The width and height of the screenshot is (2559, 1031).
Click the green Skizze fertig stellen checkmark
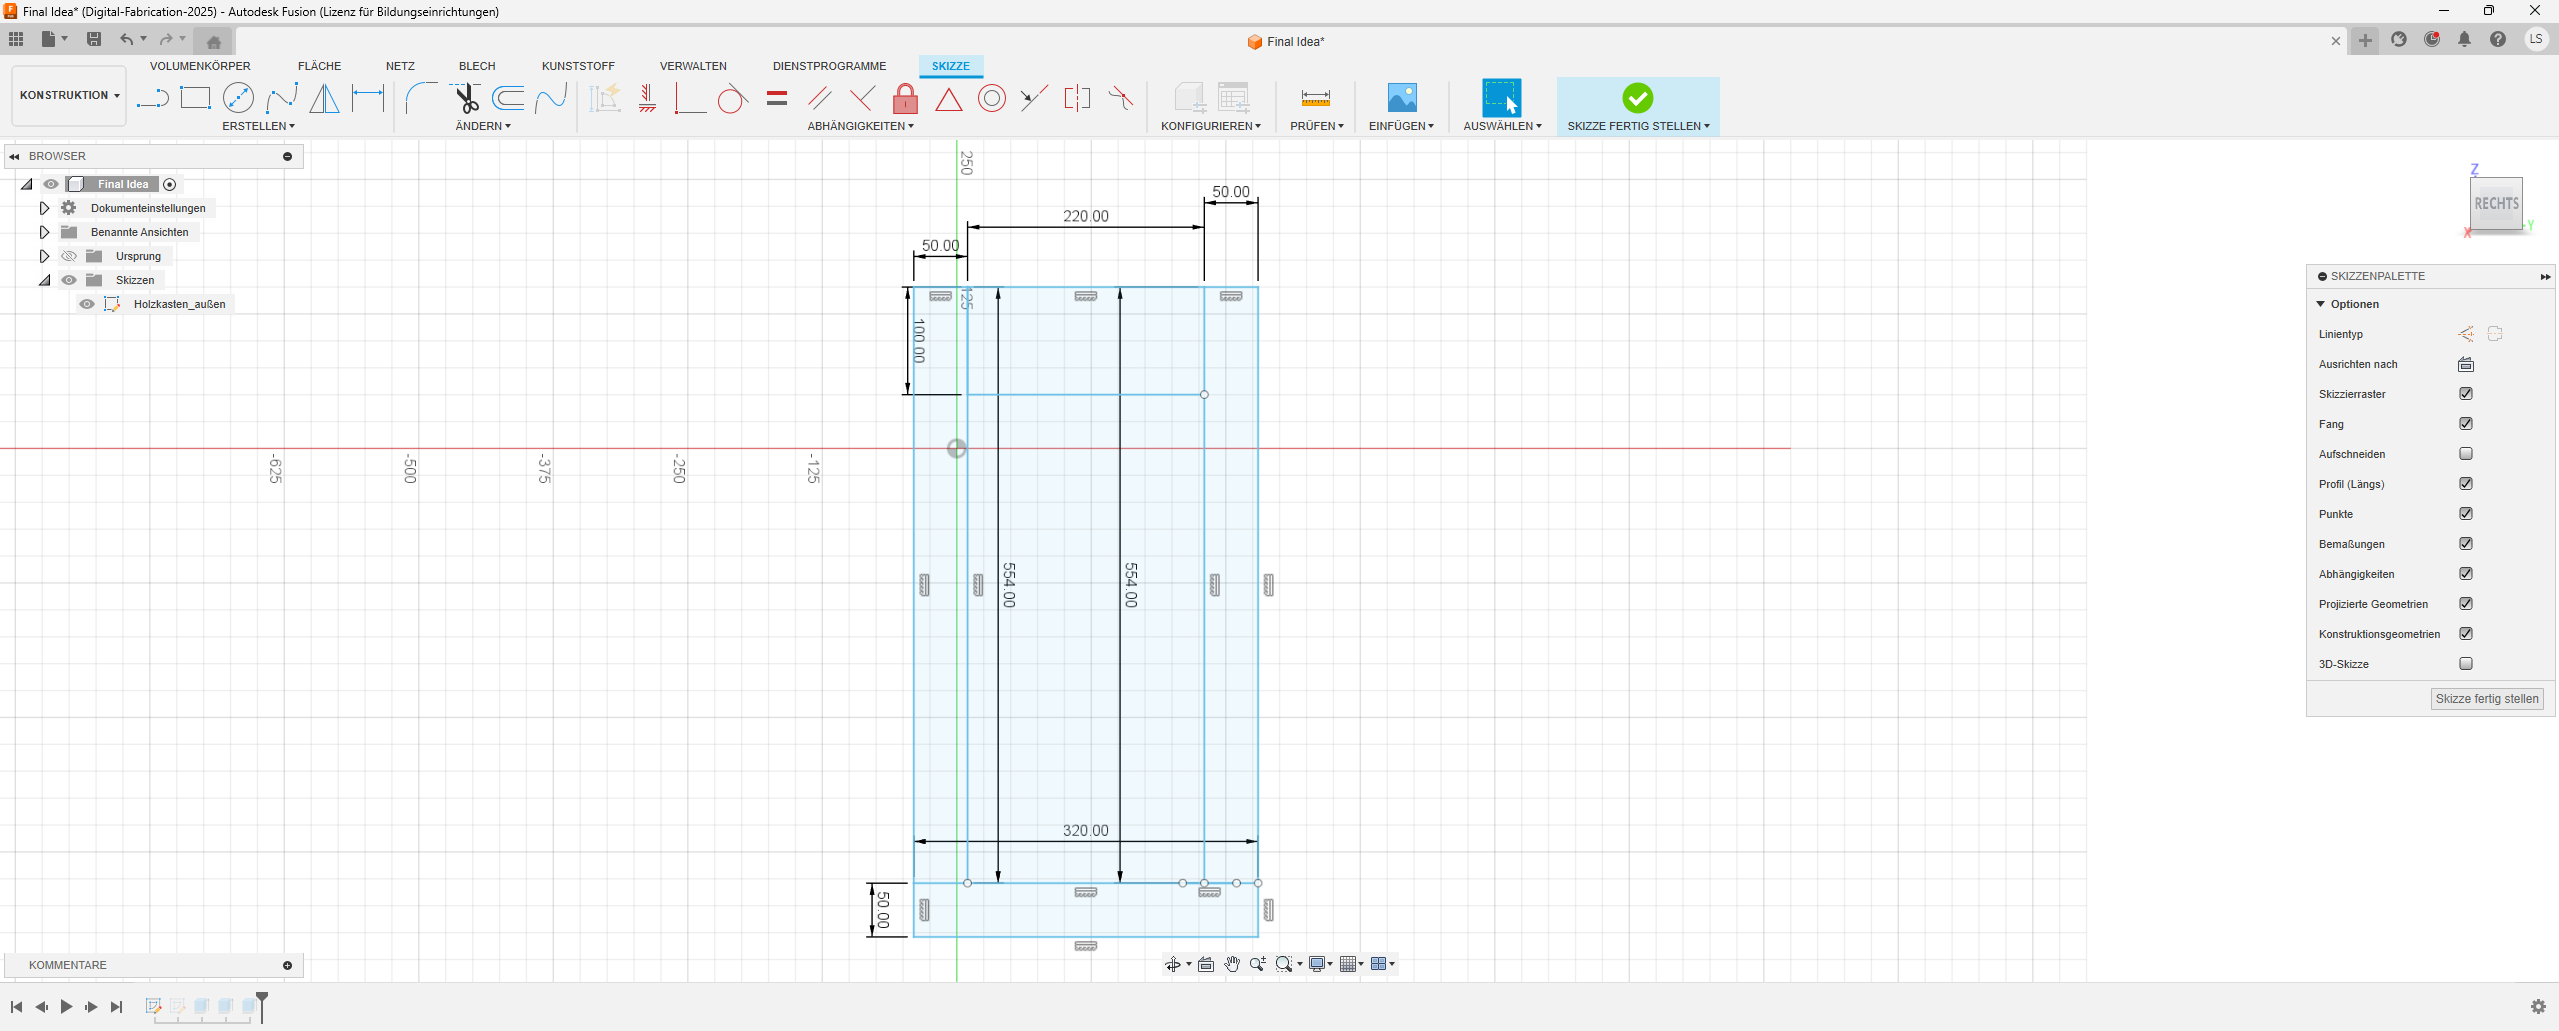click(x=1637, y=98)
